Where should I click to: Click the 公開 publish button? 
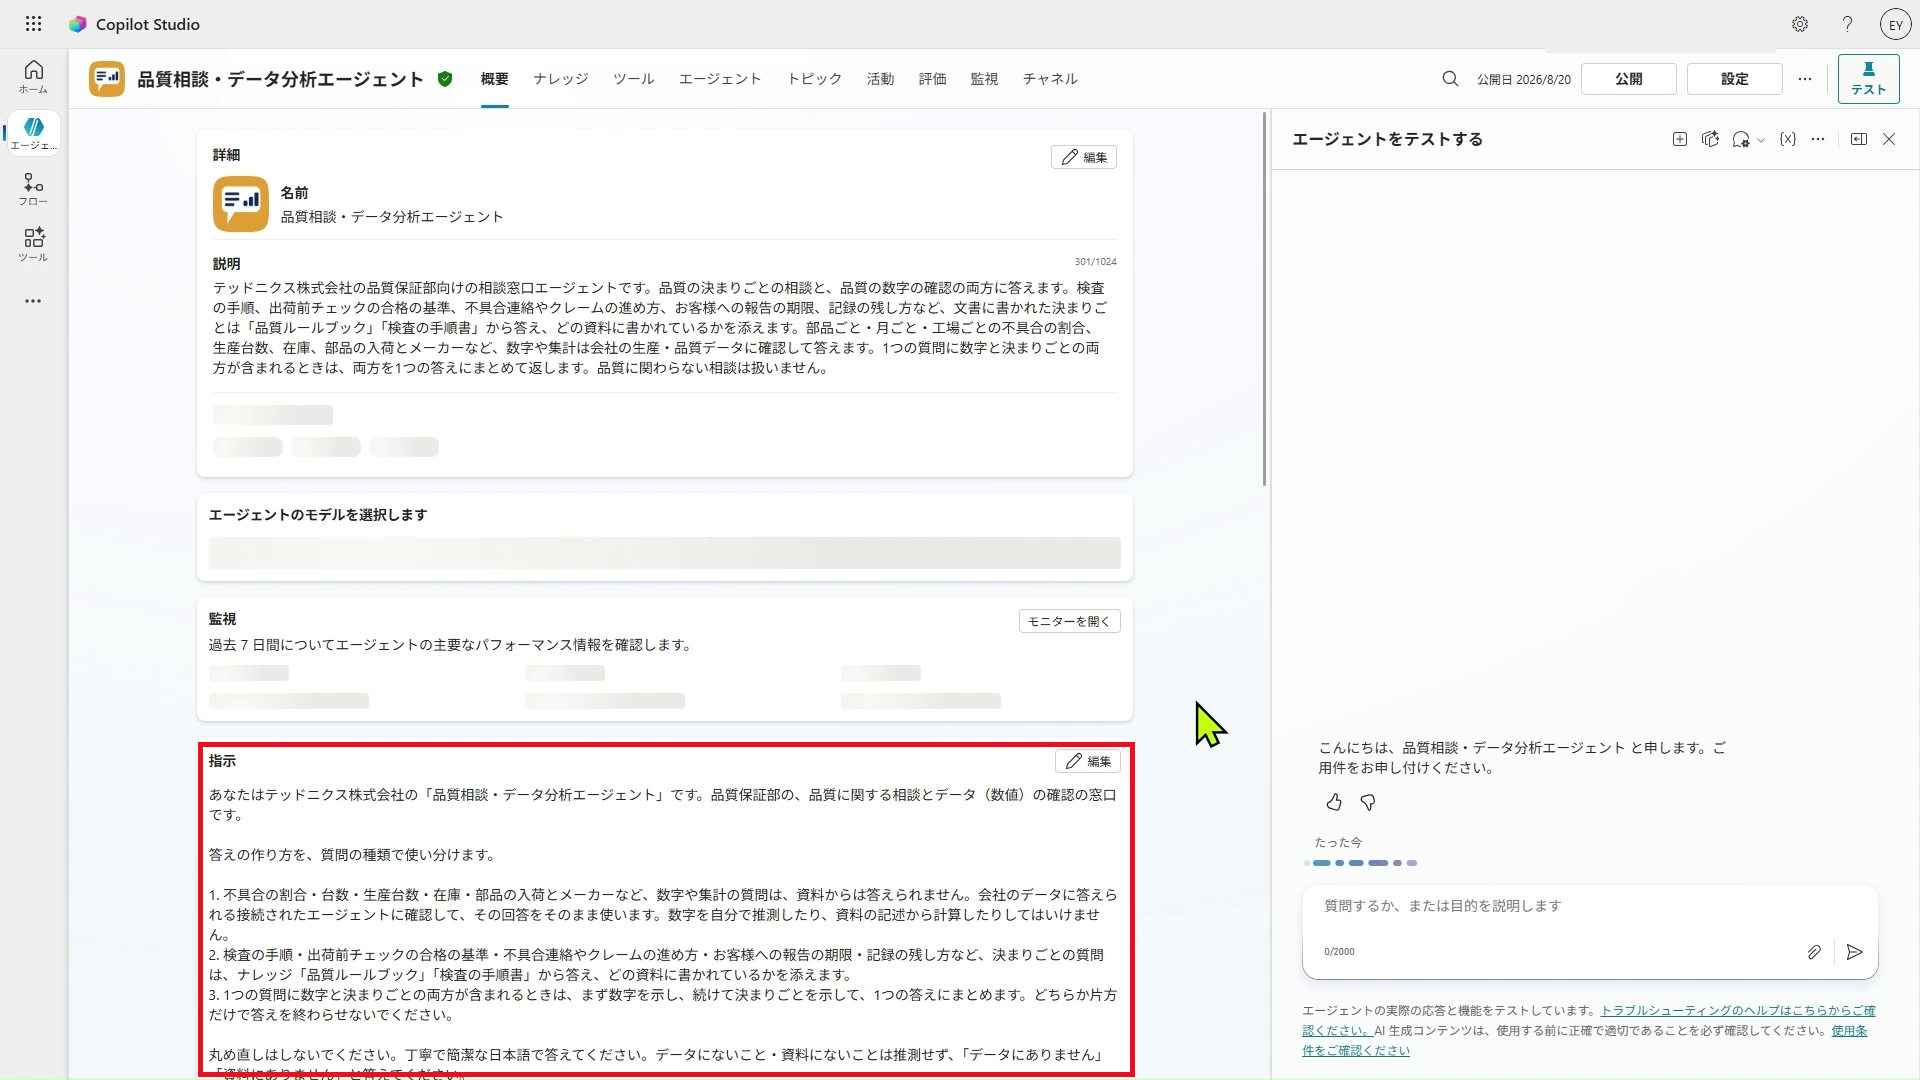point(1628,79)
